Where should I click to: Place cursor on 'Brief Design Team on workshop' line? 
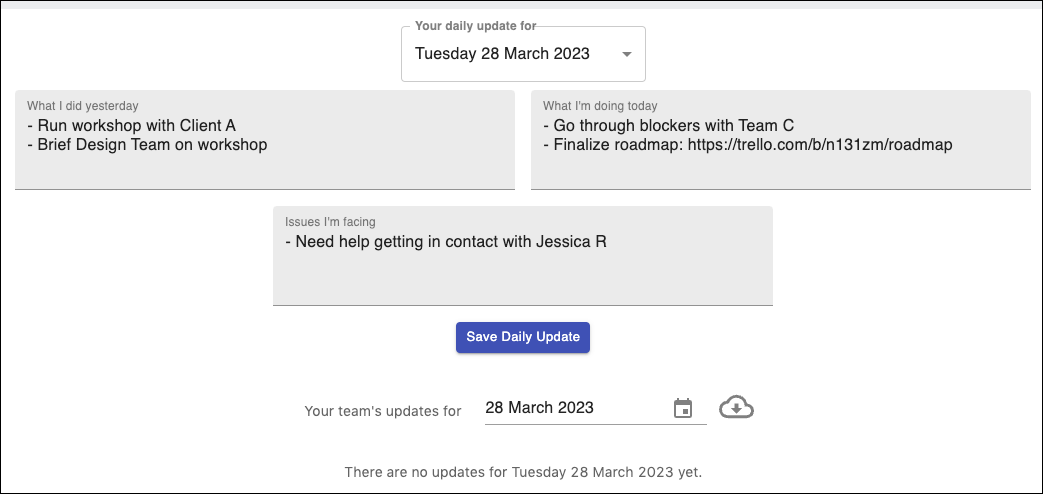(x=147, y=145)
